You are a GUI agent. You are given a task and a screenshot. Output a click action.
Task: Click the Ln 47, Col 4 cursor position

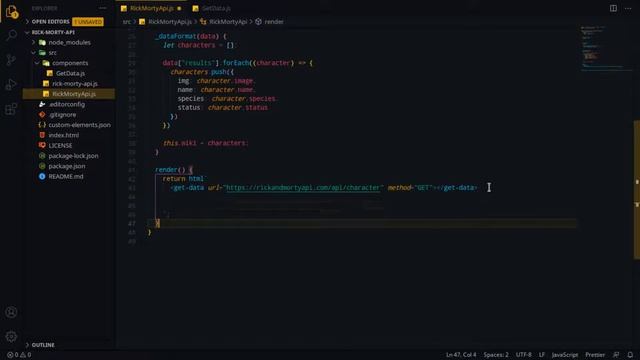coord(461,355)
